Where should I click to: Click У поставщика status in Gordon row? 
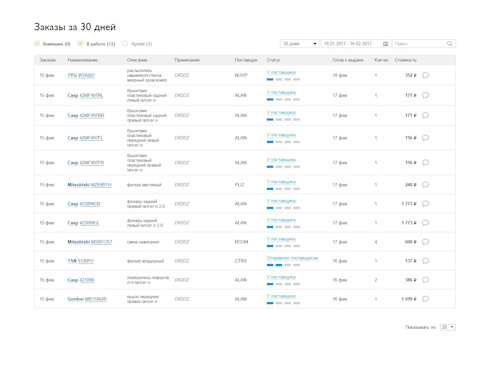coord(281,296)
